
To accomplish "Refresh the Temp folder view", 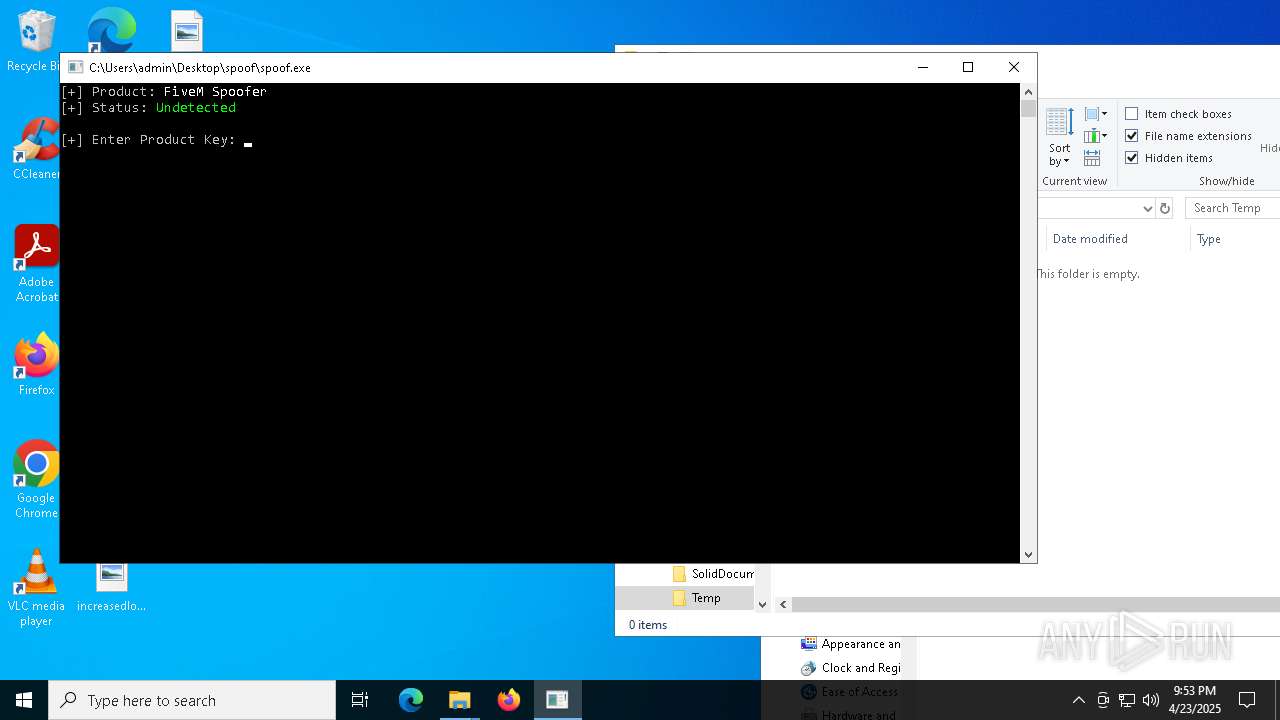I will pyautogui.click(x=1164, y=208).
